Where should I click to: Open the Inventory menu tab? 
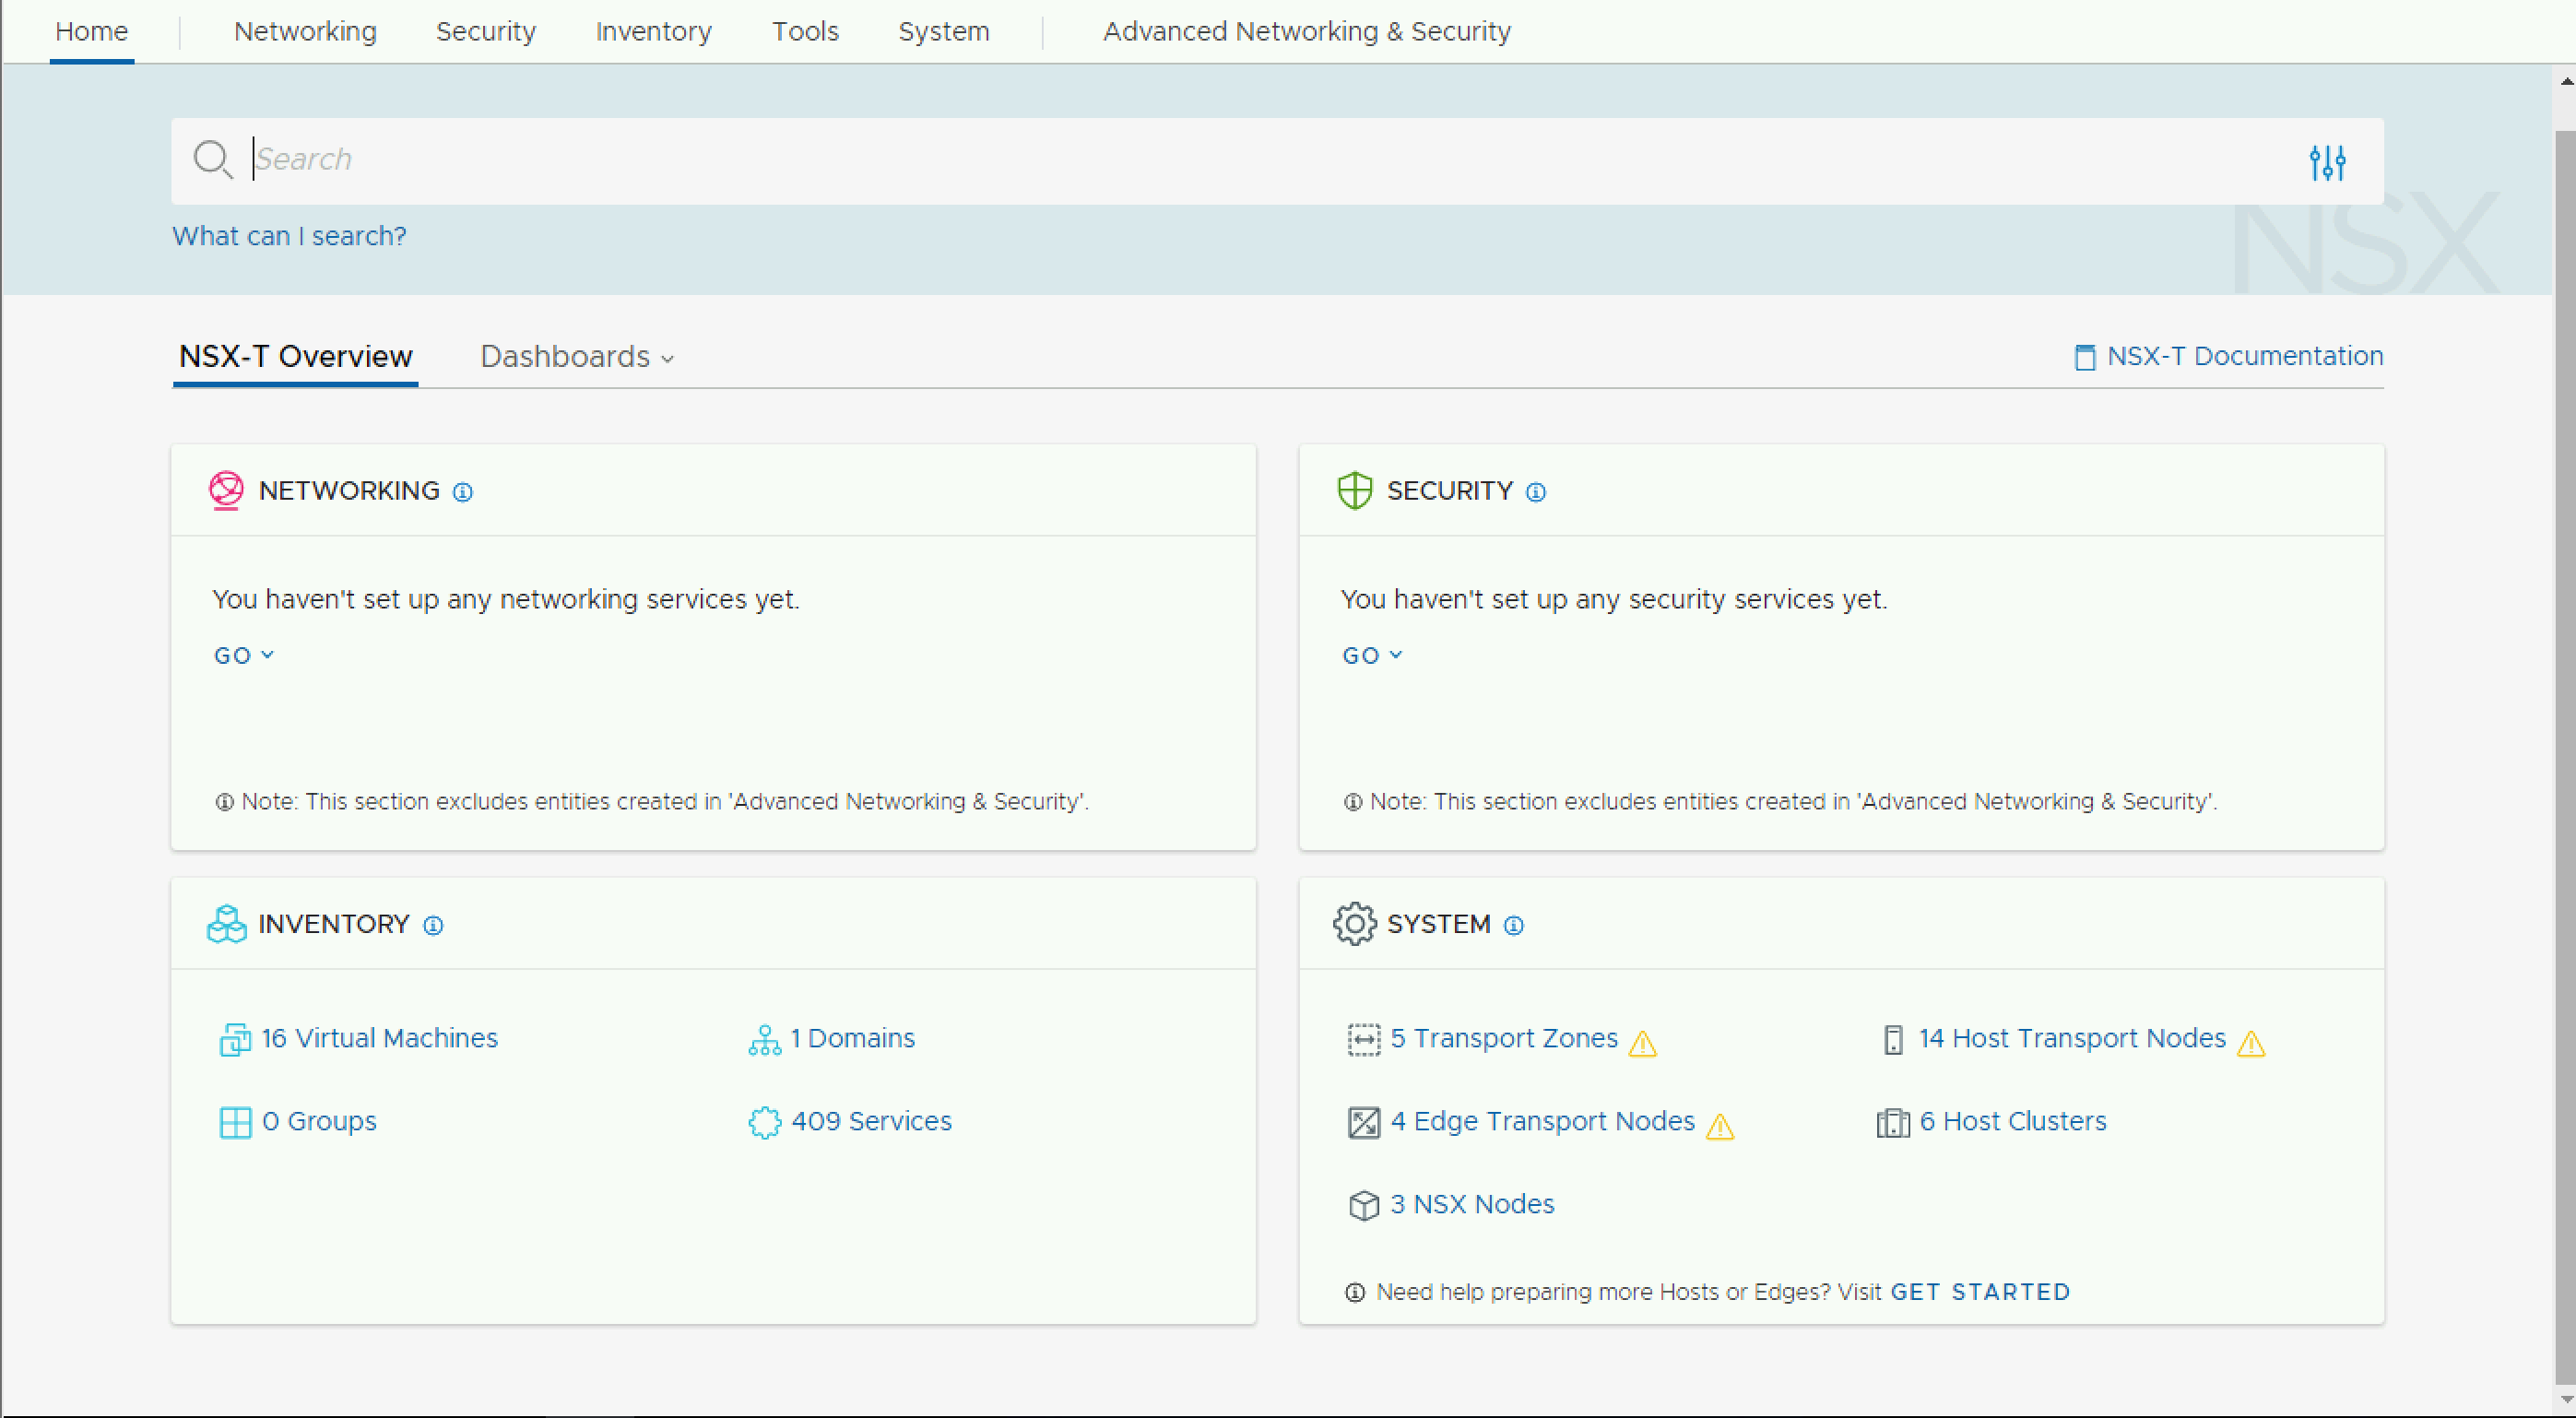[x=653, y=32]
